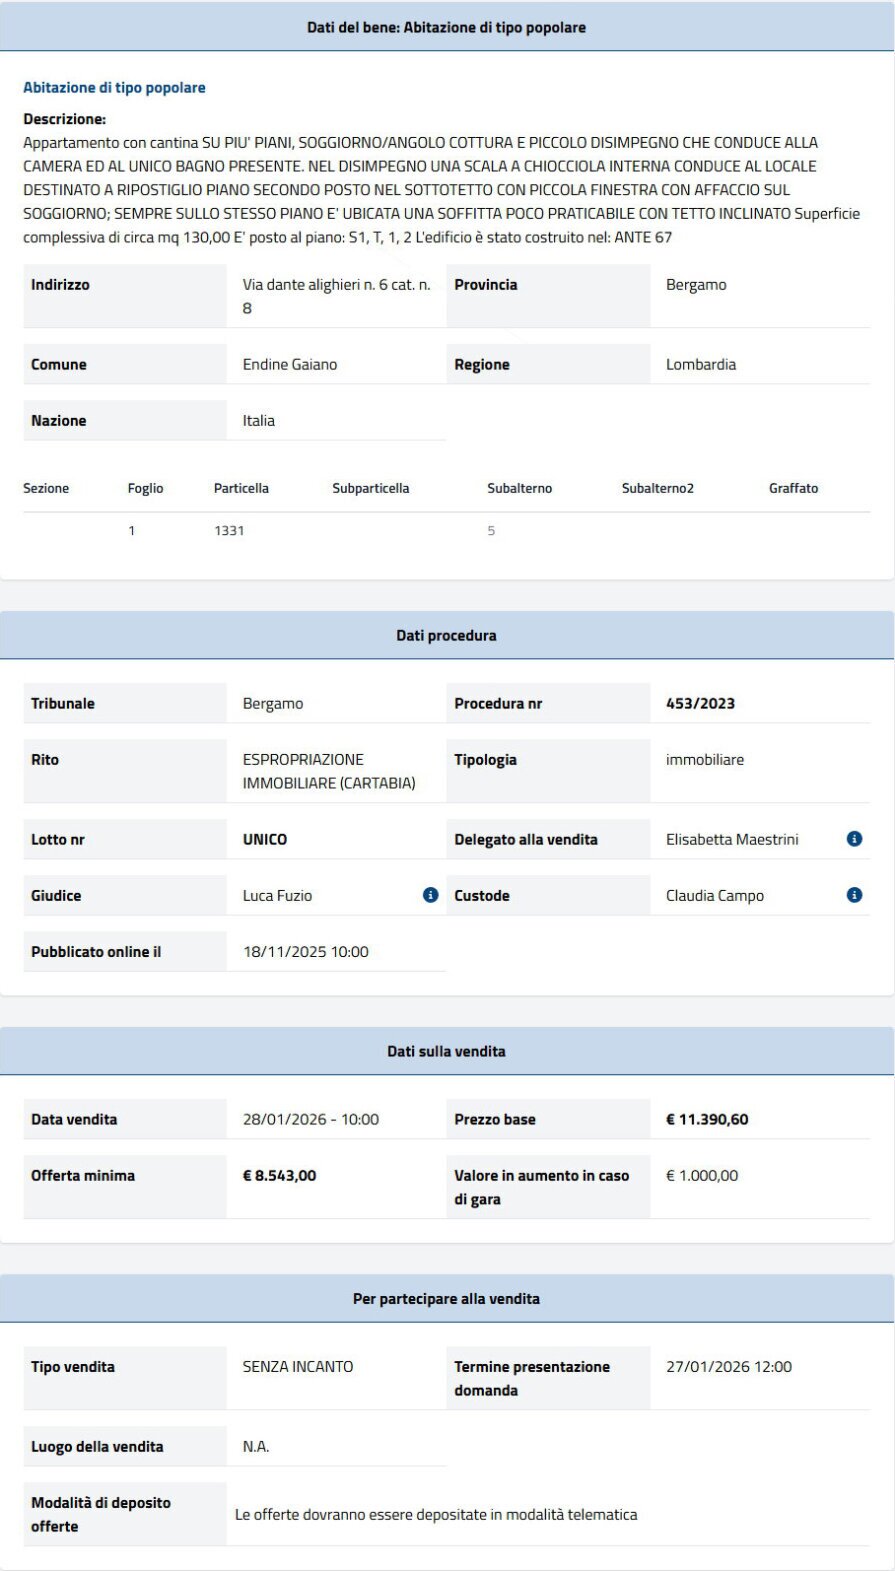The width and height of the screenshot is (895, 1571).
Task: Click the Particella column header
Action: click(x=241, y=488)
